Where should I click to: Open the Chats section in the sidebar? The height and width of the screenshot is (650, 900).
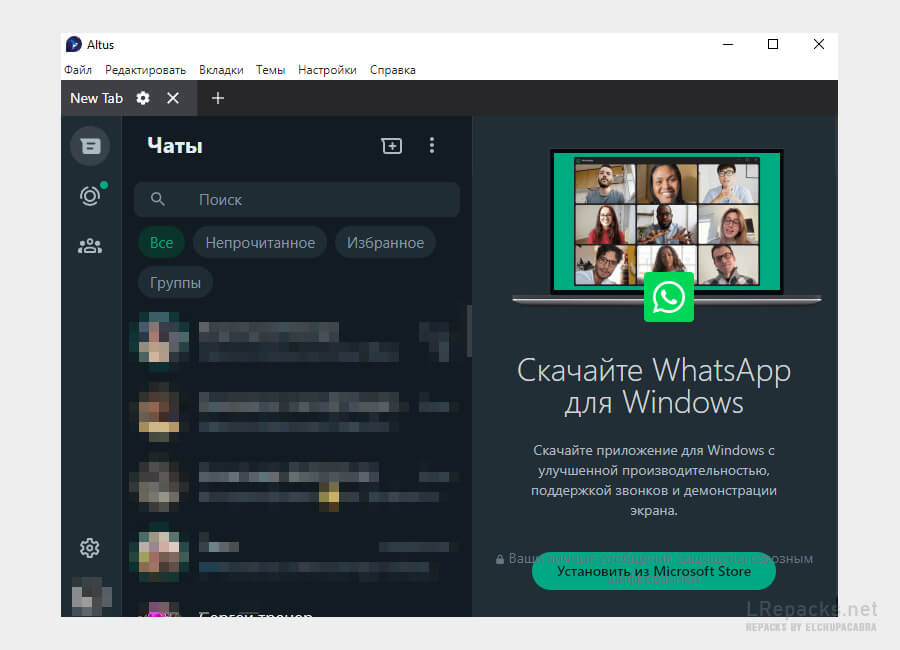pos(90,146)
